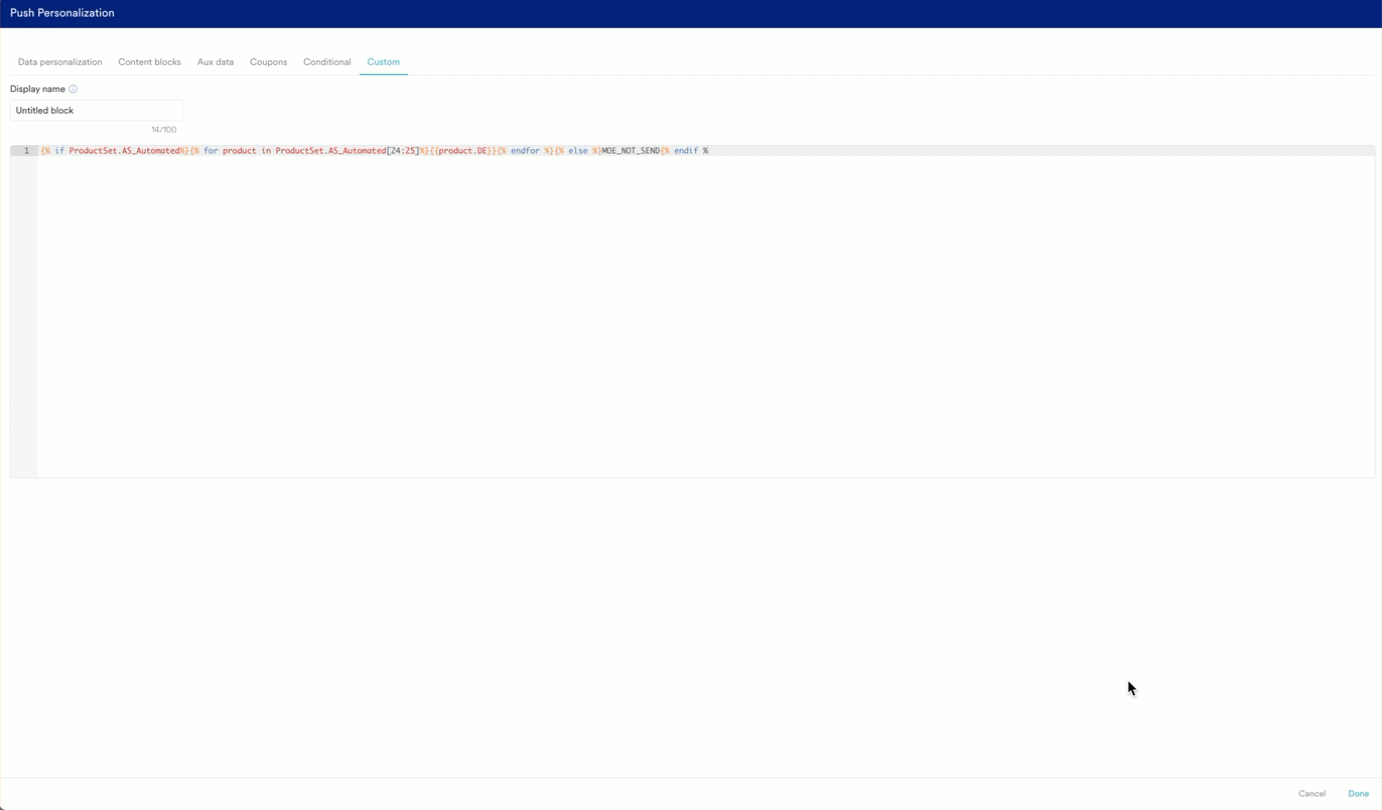The width and height of the screenshot is (1382, 810).
Task: Select the active Custom tab
Action: click(383, 62)
